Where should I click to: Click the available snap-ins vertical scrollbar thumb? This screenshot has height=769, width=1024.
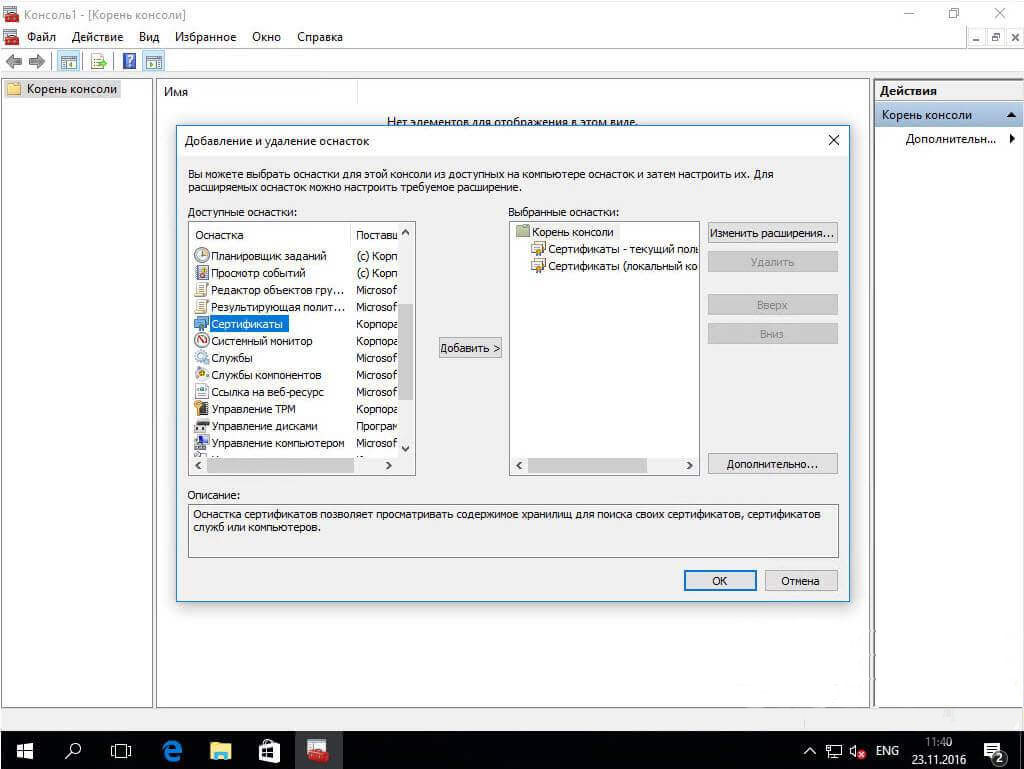(x=406, y=351)
